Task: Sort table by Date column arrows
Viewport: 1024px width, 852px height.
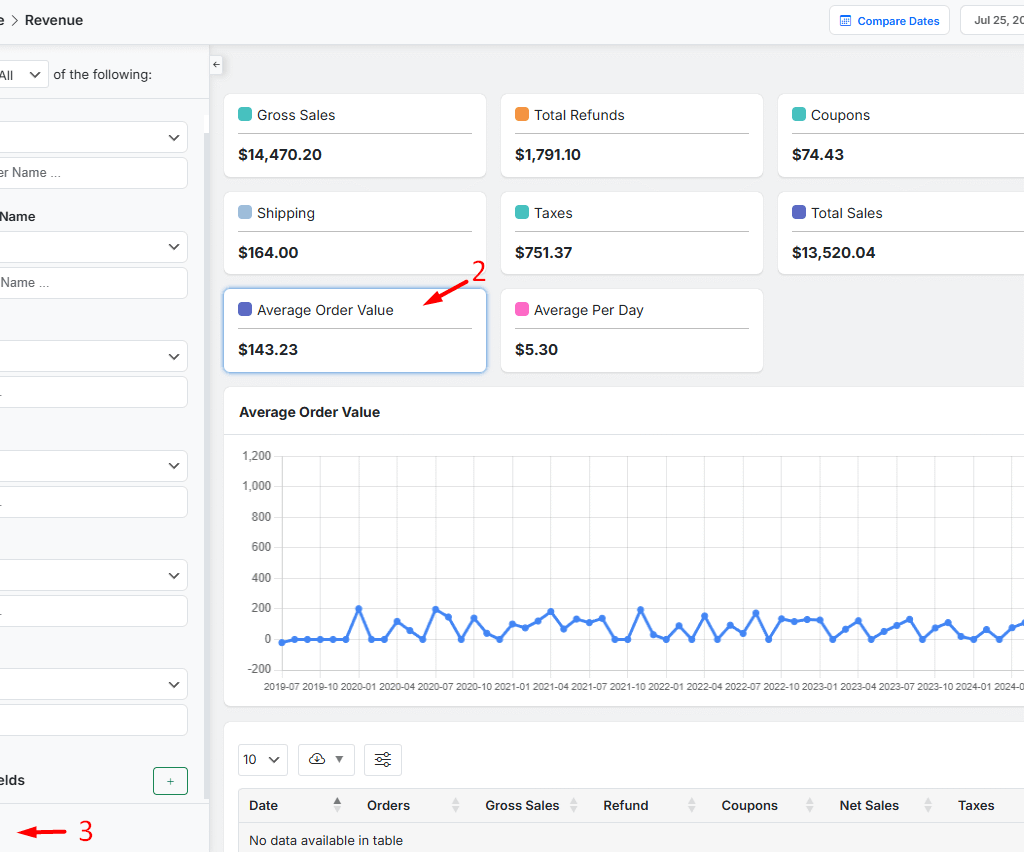Action: tap(337, 805)
